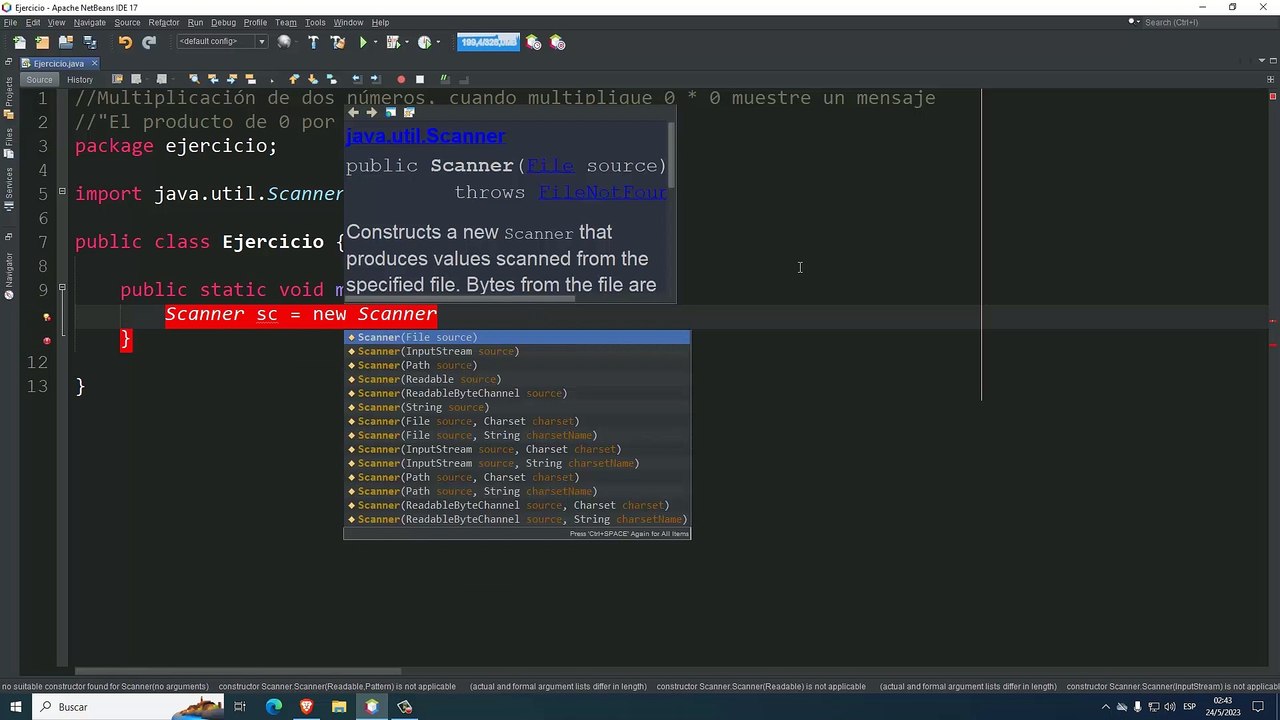This screenshot has height=720, width=1280.
Task: Expand the Debug Project dropdown arrow
Action: click(407, 42)
